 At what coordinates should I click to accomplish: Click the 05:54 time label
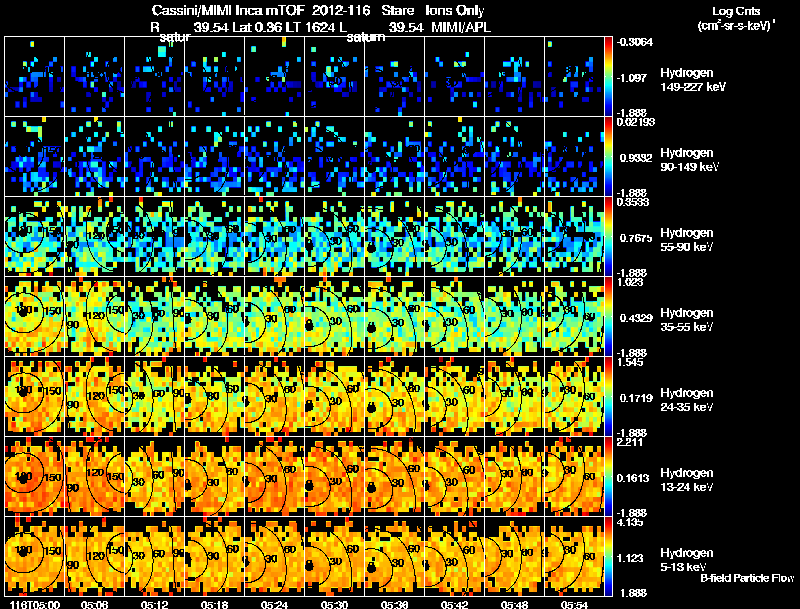[574, 605]
